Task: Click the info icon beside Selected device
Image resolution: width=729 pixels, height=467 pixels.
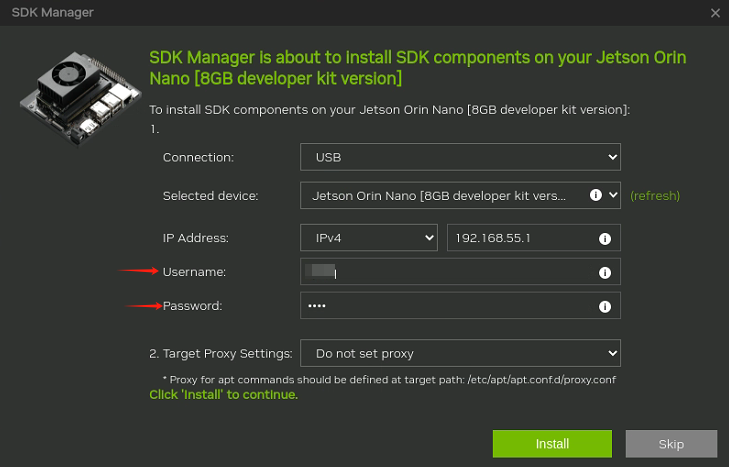Action: (x=595, y=195)
